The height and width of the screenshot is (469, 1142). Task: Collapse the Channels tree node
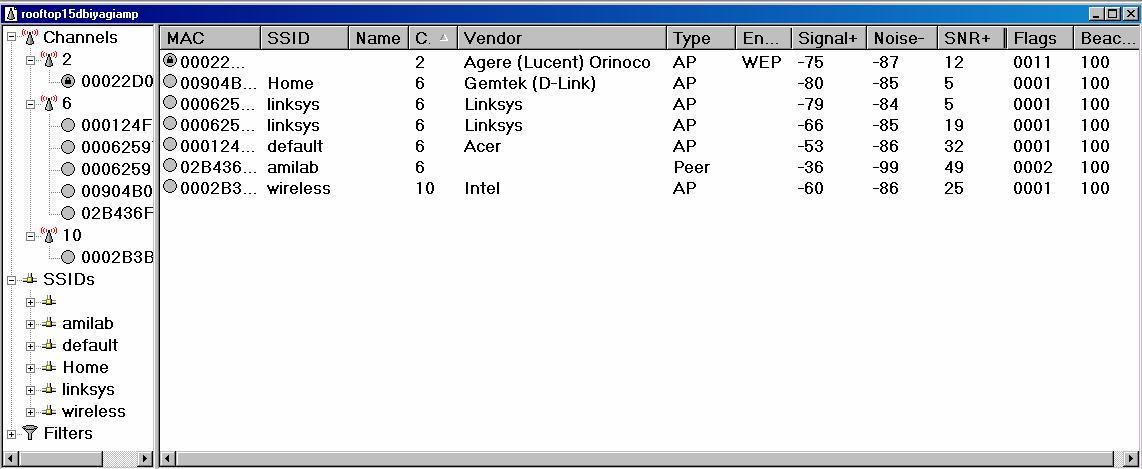(11, 38)
